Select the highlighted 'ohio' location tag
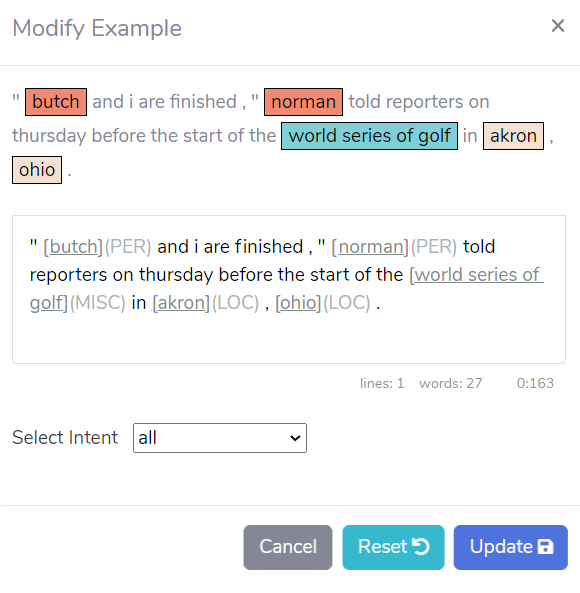 pos(37,170)
